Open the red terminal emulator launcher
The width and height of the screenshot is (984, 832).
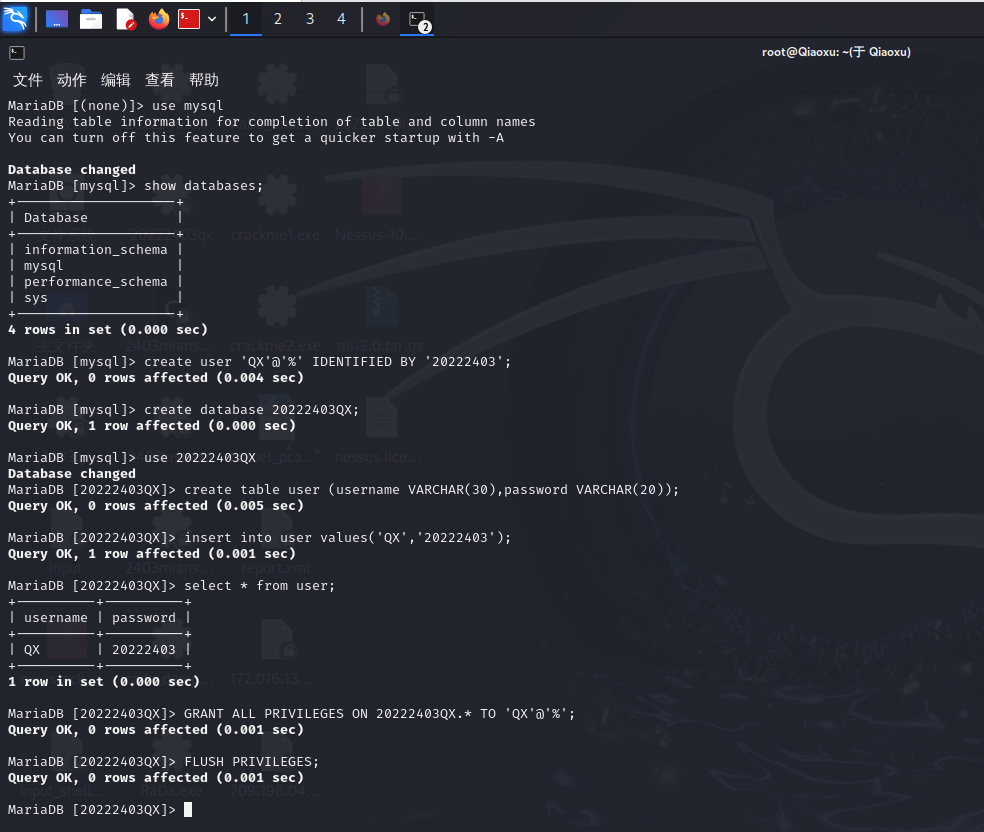[x=189, y=19]
